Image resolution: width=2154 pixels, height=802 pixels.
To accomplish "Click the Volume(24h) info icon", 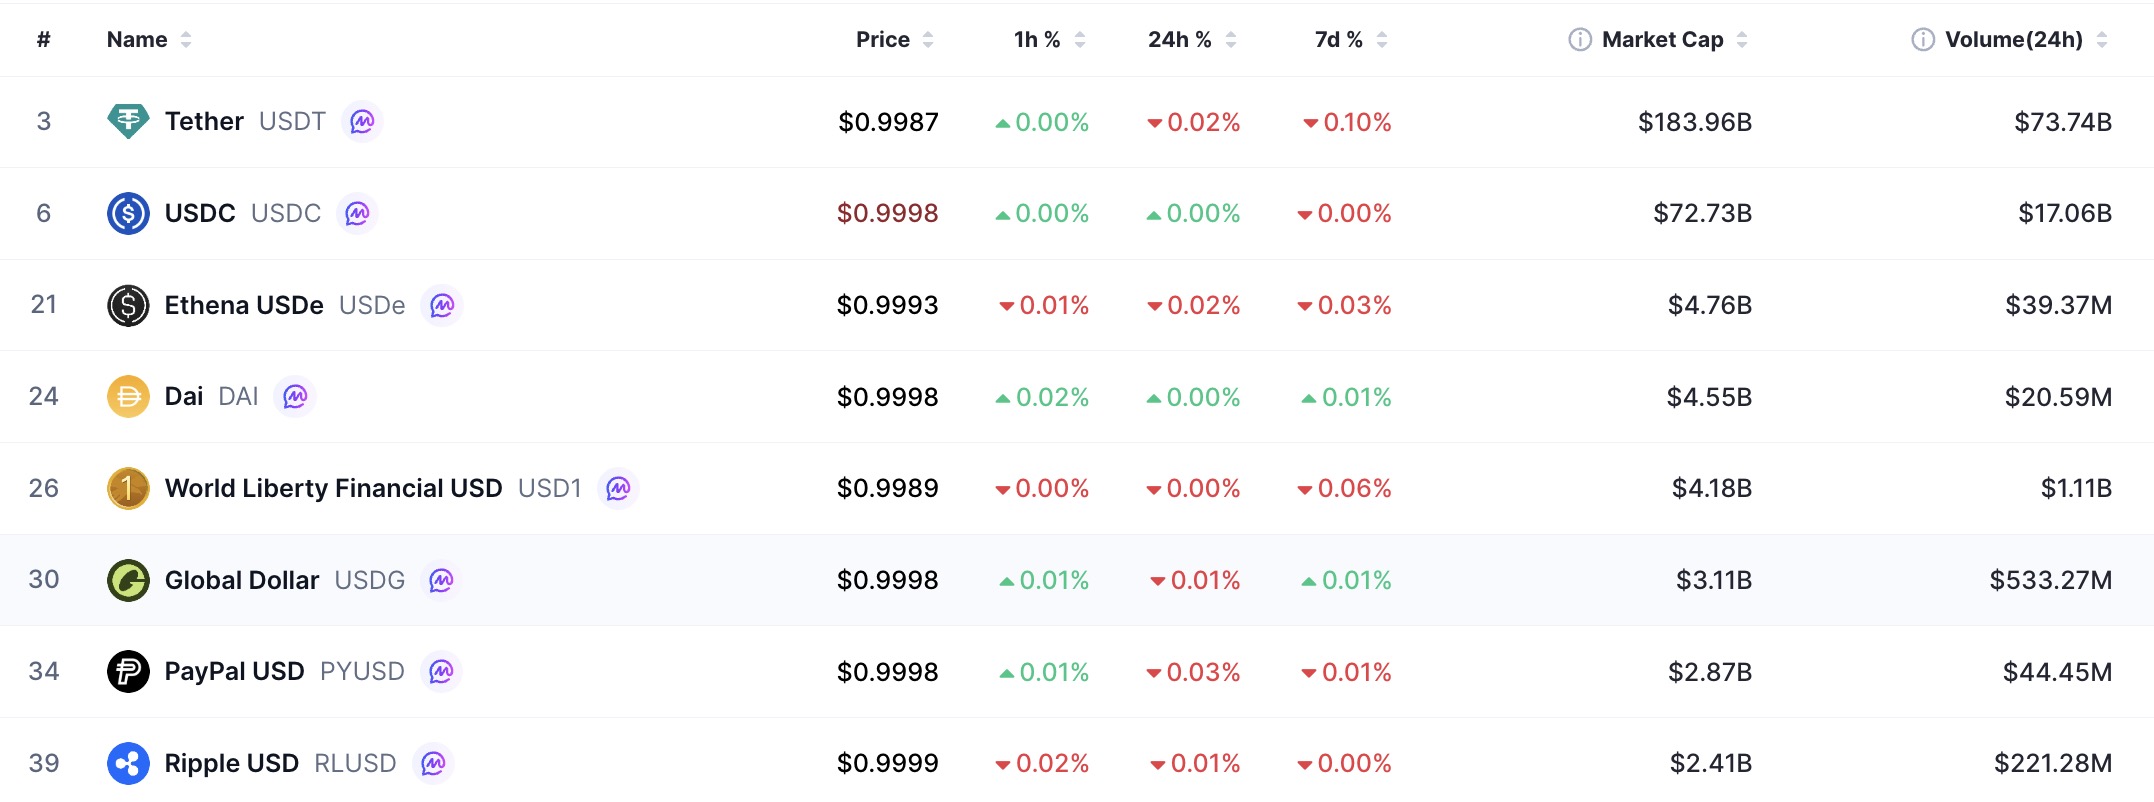I will 1923,40.
